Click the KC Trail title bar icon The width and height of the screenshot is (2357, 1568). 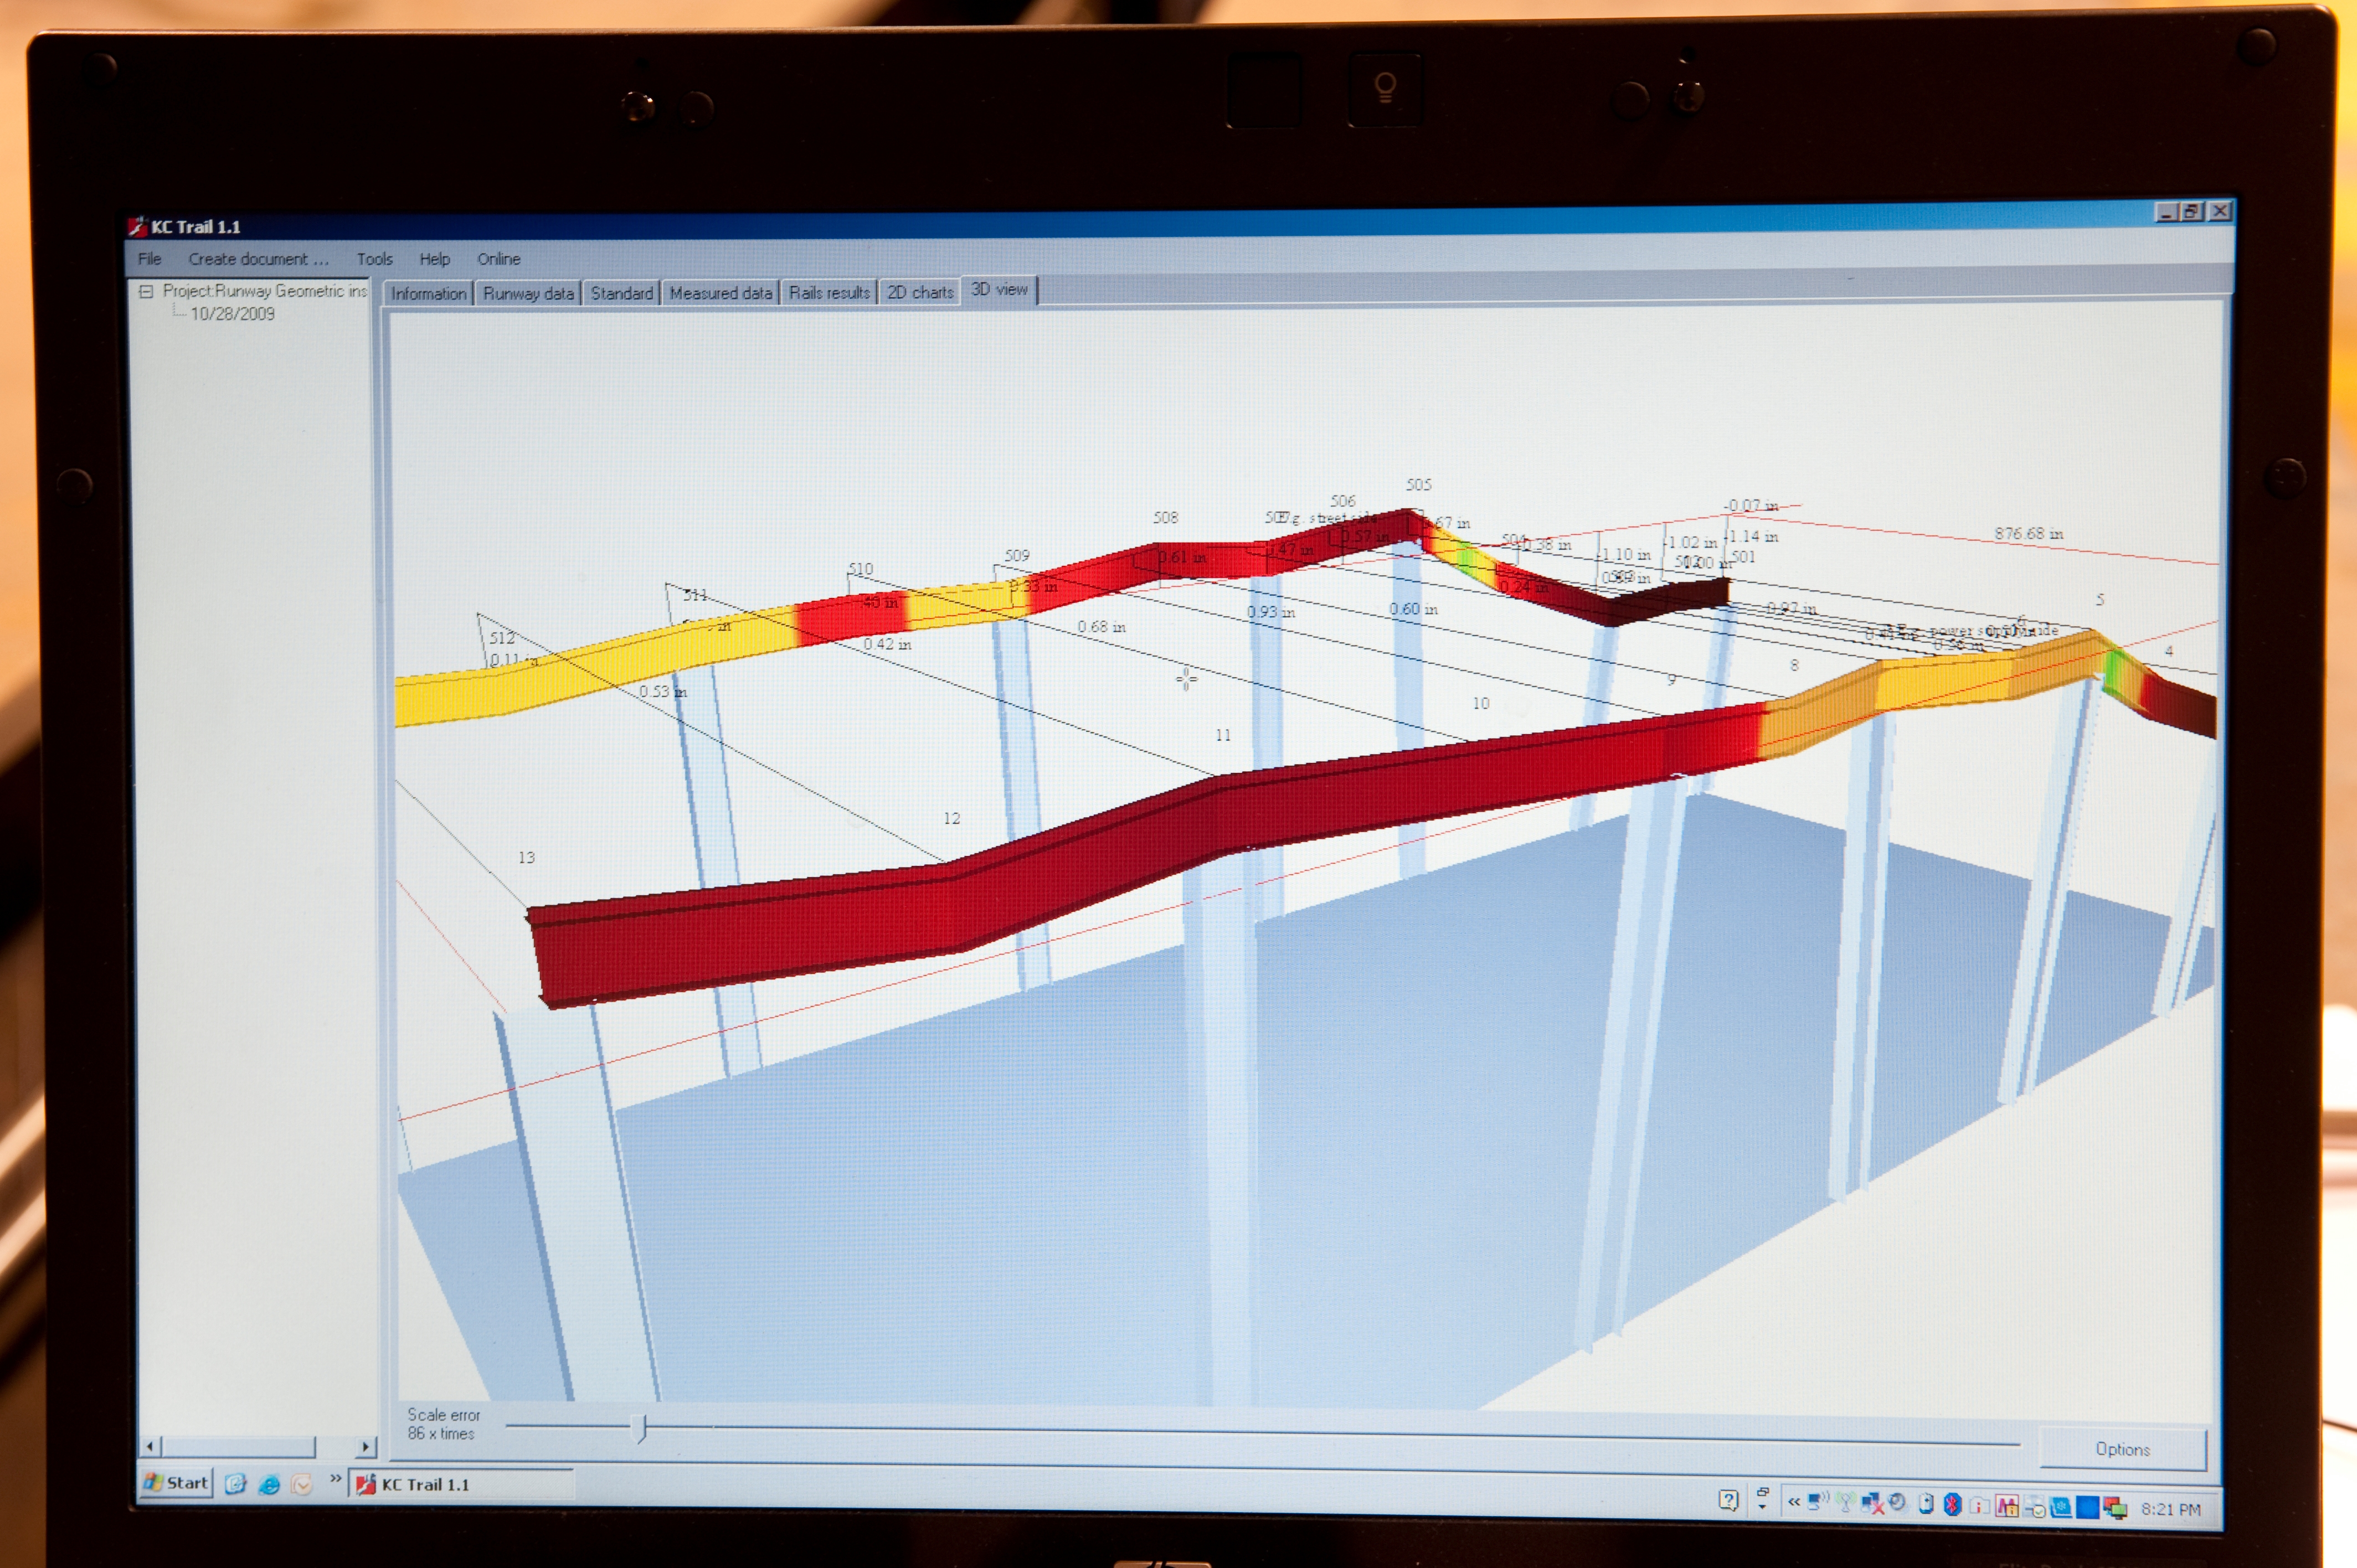(138, 227)
